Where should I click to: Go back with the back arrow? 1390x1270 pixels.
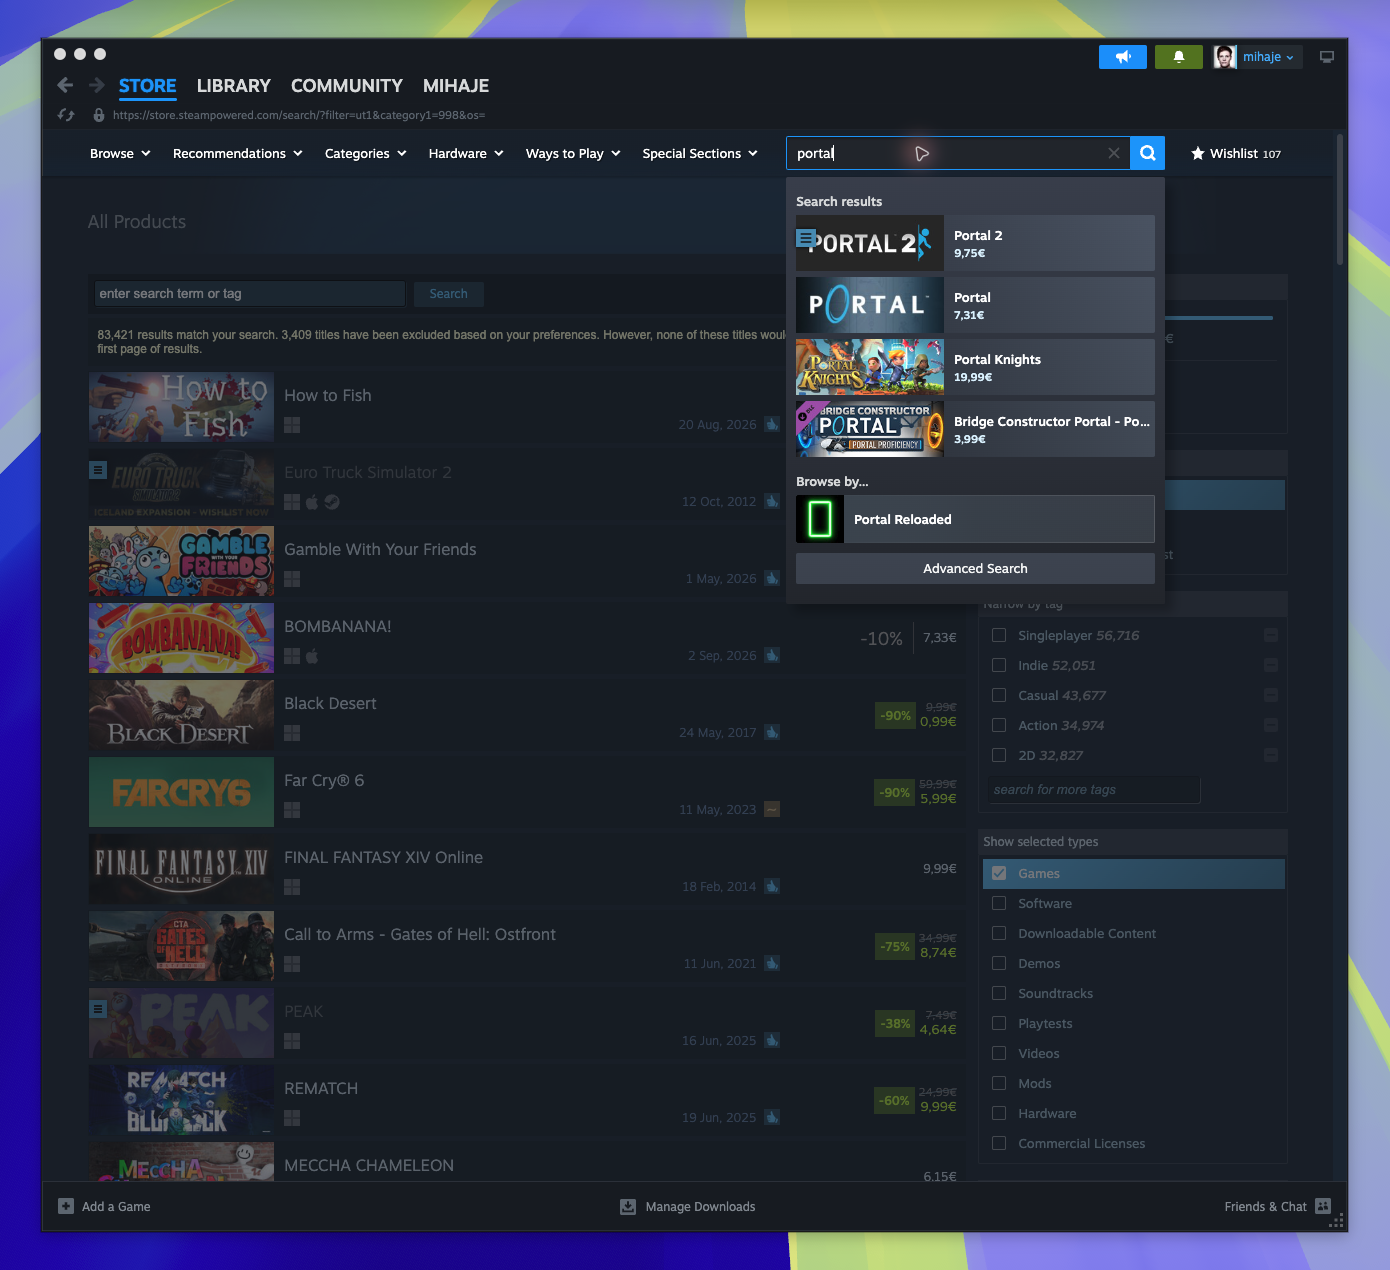coord(65,85)
